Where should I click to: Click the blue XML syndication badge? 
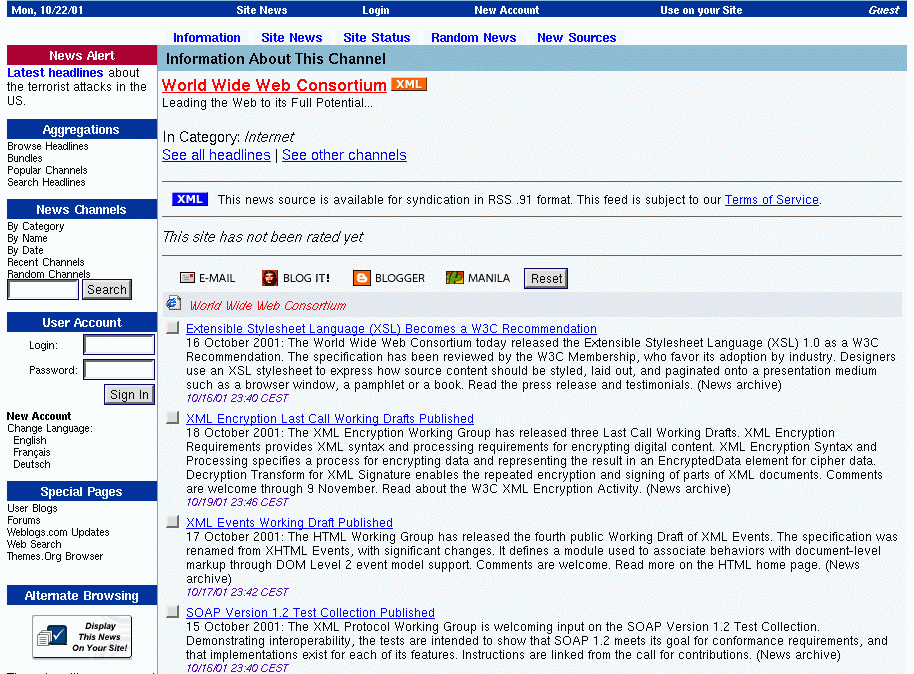[190, 199]
